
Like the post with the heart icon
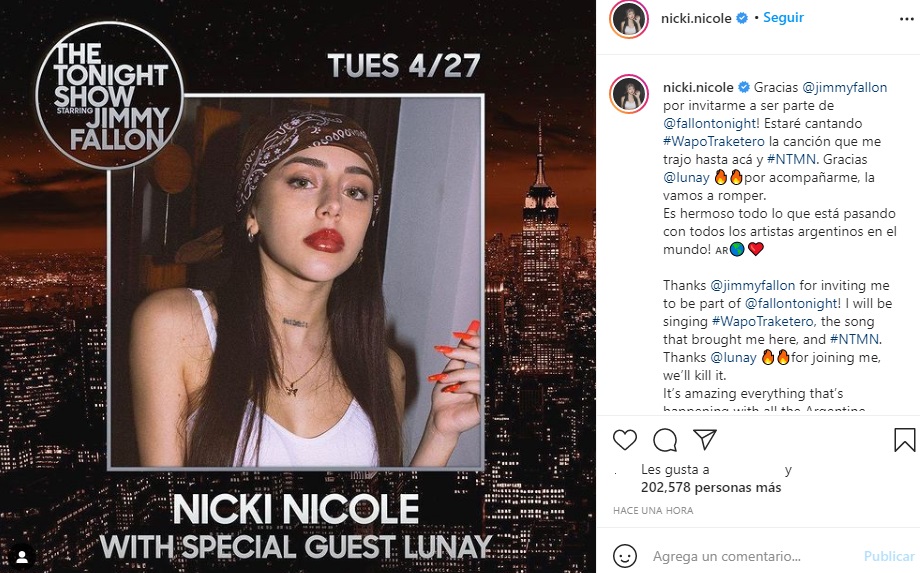point(625,440)
